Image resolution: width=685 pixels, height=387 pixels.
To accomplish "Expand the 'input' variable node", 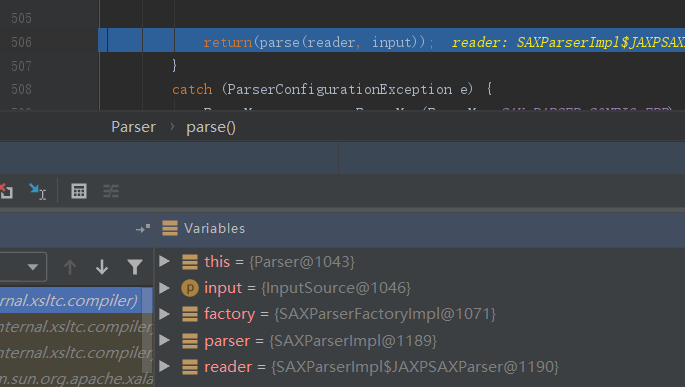I will (164, 287).
